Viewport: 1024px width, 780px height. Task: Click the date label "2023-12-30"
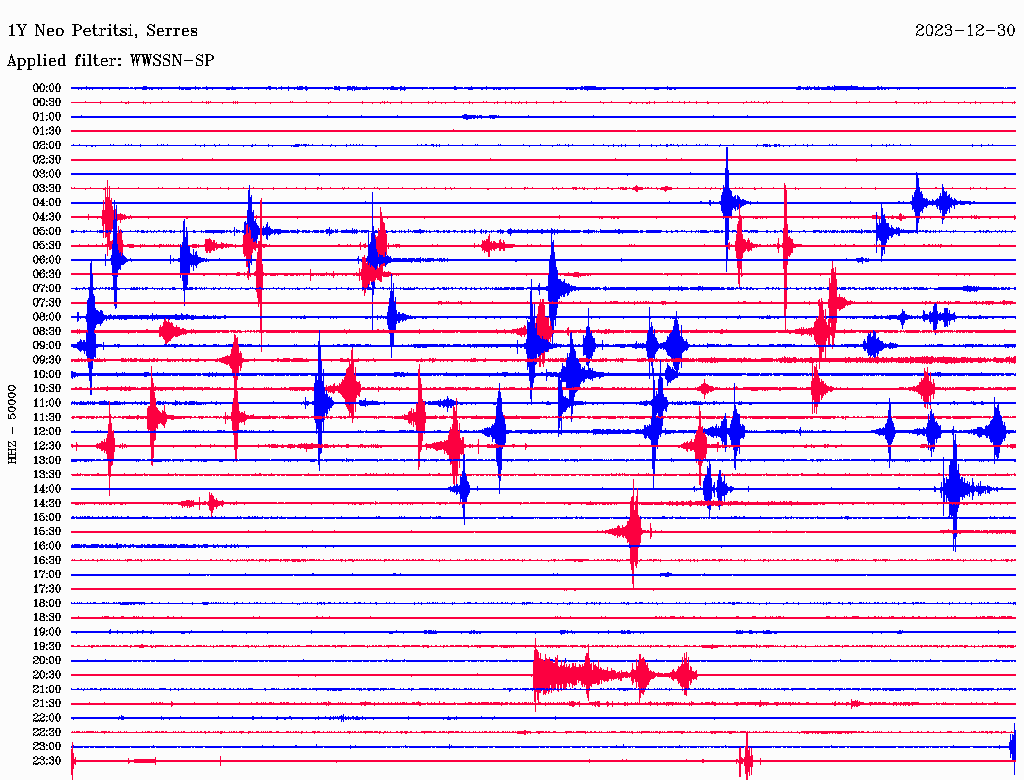click(x=965, y=31)
